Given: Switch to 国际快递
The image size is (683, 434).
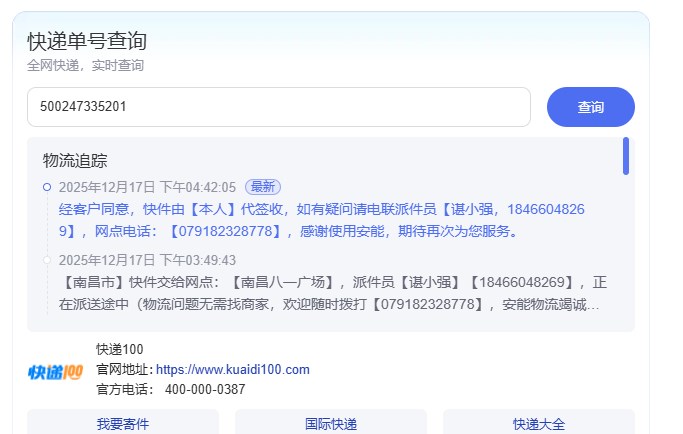Looking at the screenshot, I should pyautogui.click(x=331, y=423).
